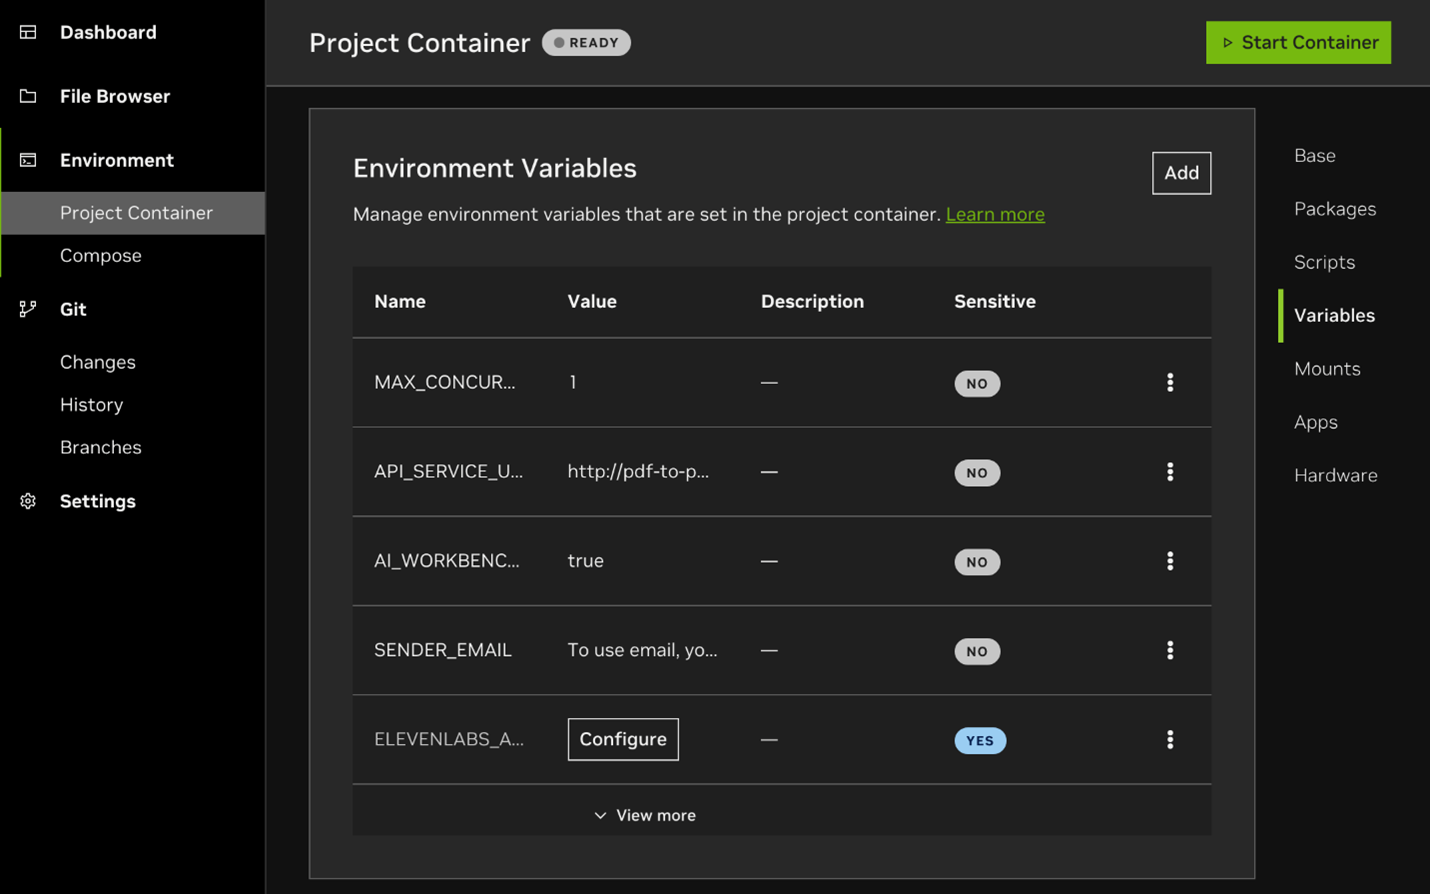View Git Changes

[x=98, y=362]
